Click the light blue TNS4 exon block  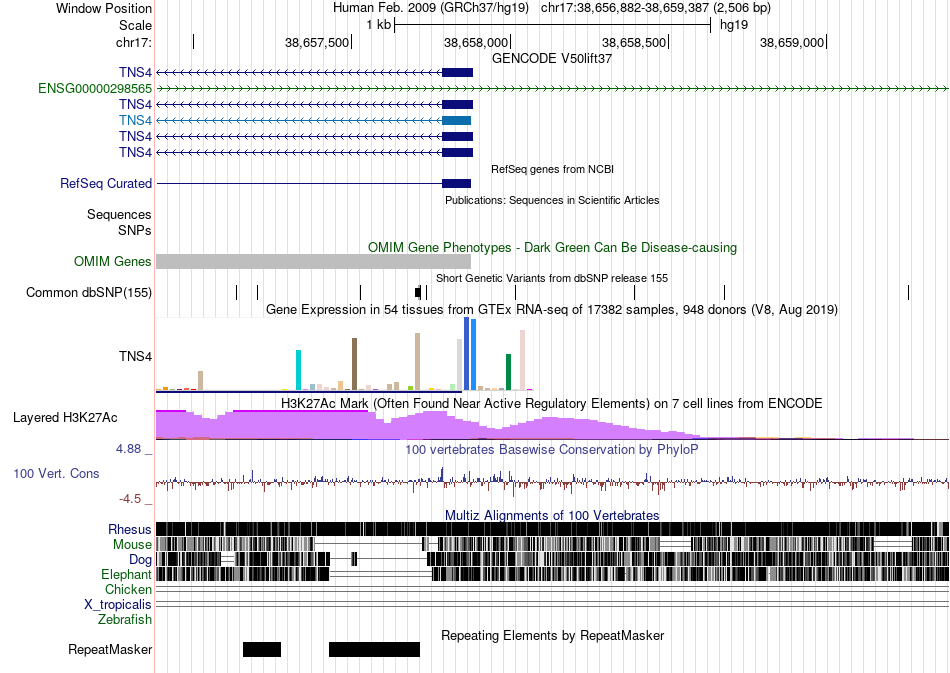point(457,121)
